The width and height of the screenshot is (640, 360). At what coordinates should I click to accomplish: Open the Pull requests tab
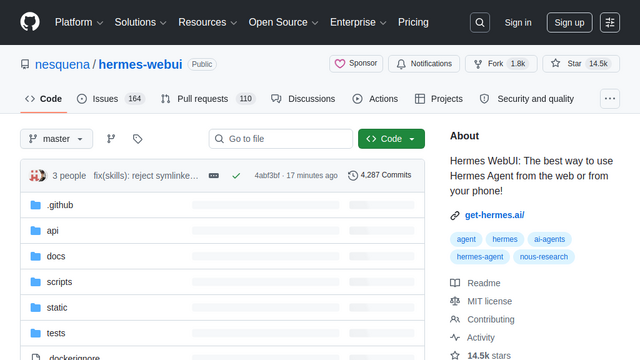[208, 99]
